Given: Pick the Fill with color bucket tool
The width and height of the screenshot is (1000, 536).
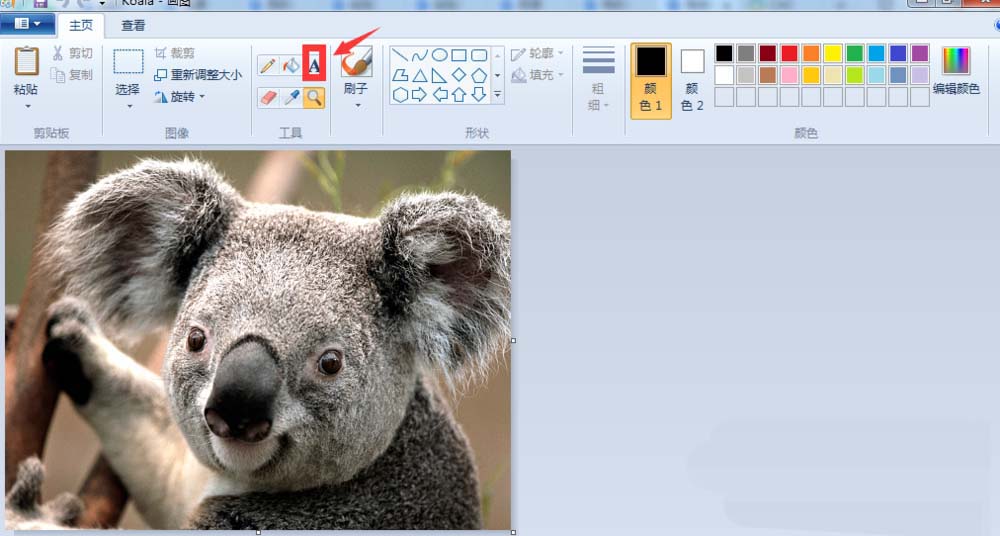Looking at the screenshot, I should click(291, 66).
